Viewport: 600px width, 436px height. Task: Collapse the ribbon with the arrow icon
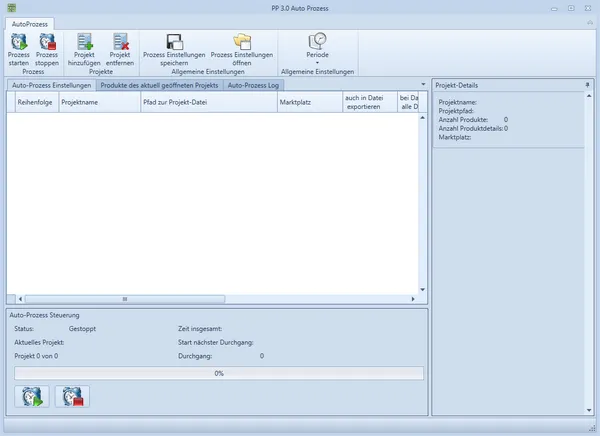590,23
